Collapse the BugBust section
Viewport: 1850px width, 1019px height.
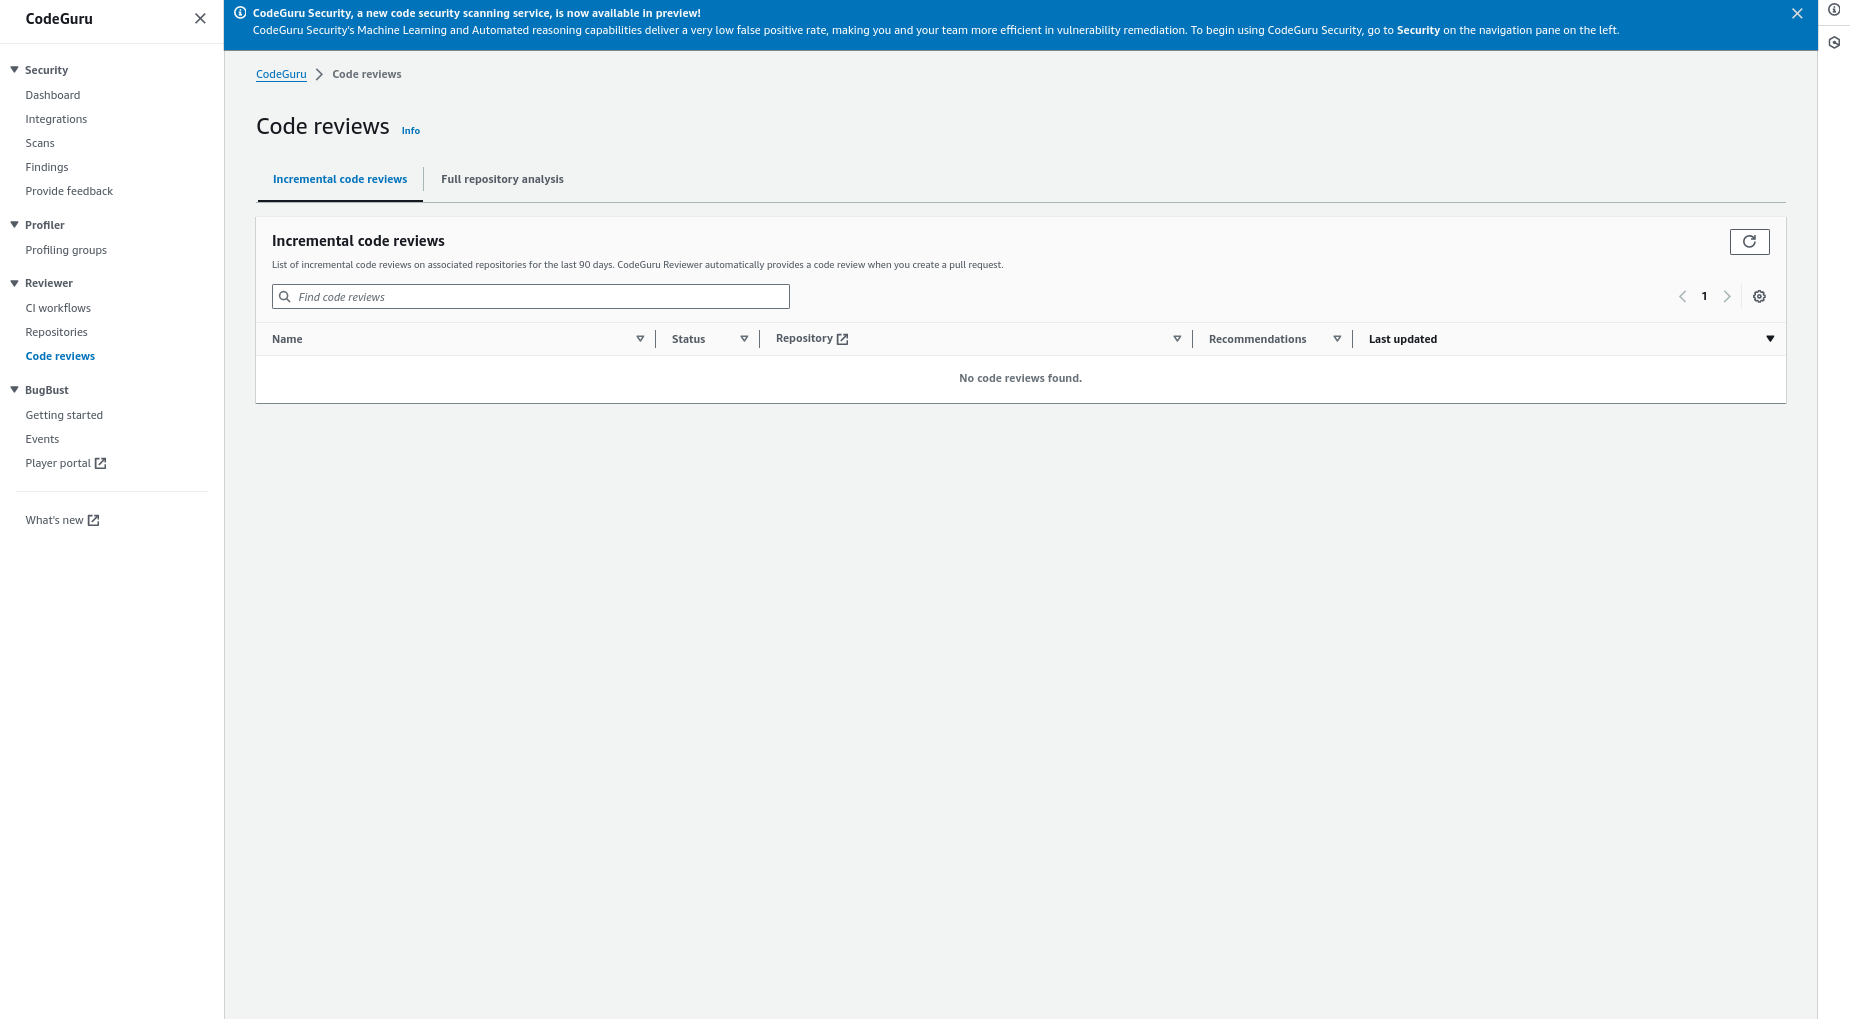pyautogui.click(x=14, y=390)
